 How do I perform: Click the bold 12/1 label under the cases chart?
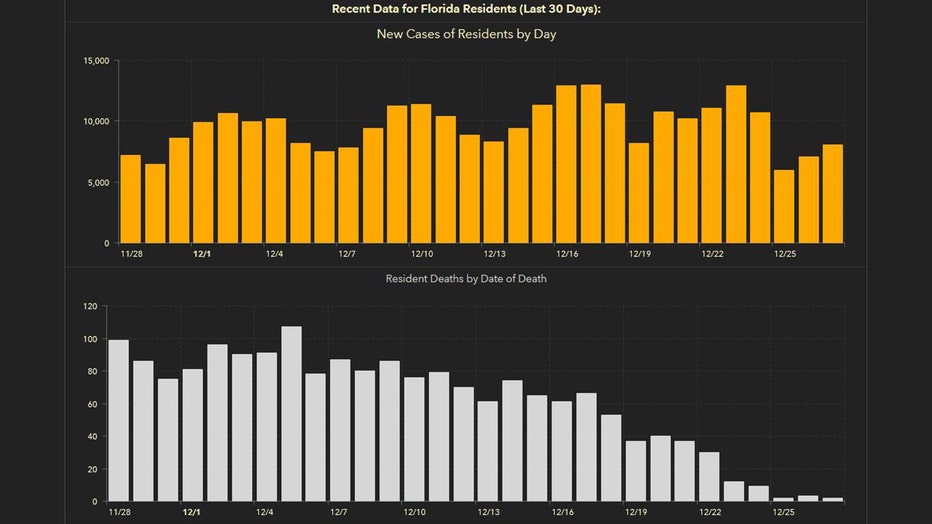coord(202,254)
